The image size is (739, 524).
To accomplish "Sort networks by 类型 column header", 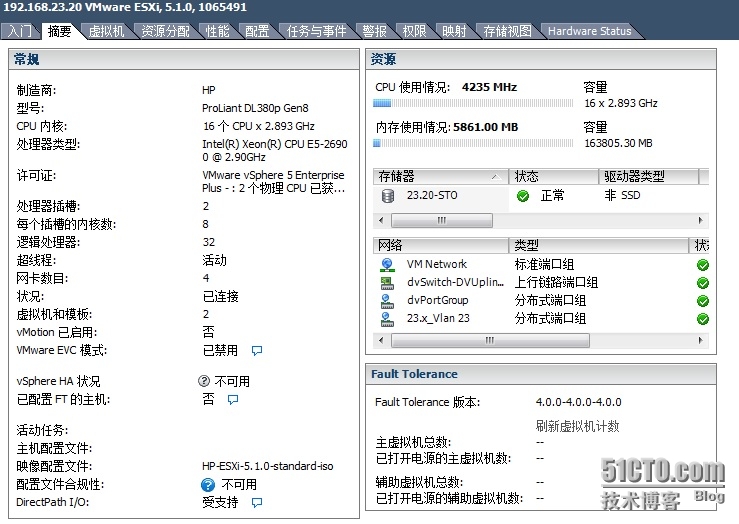I will (599, 245).
